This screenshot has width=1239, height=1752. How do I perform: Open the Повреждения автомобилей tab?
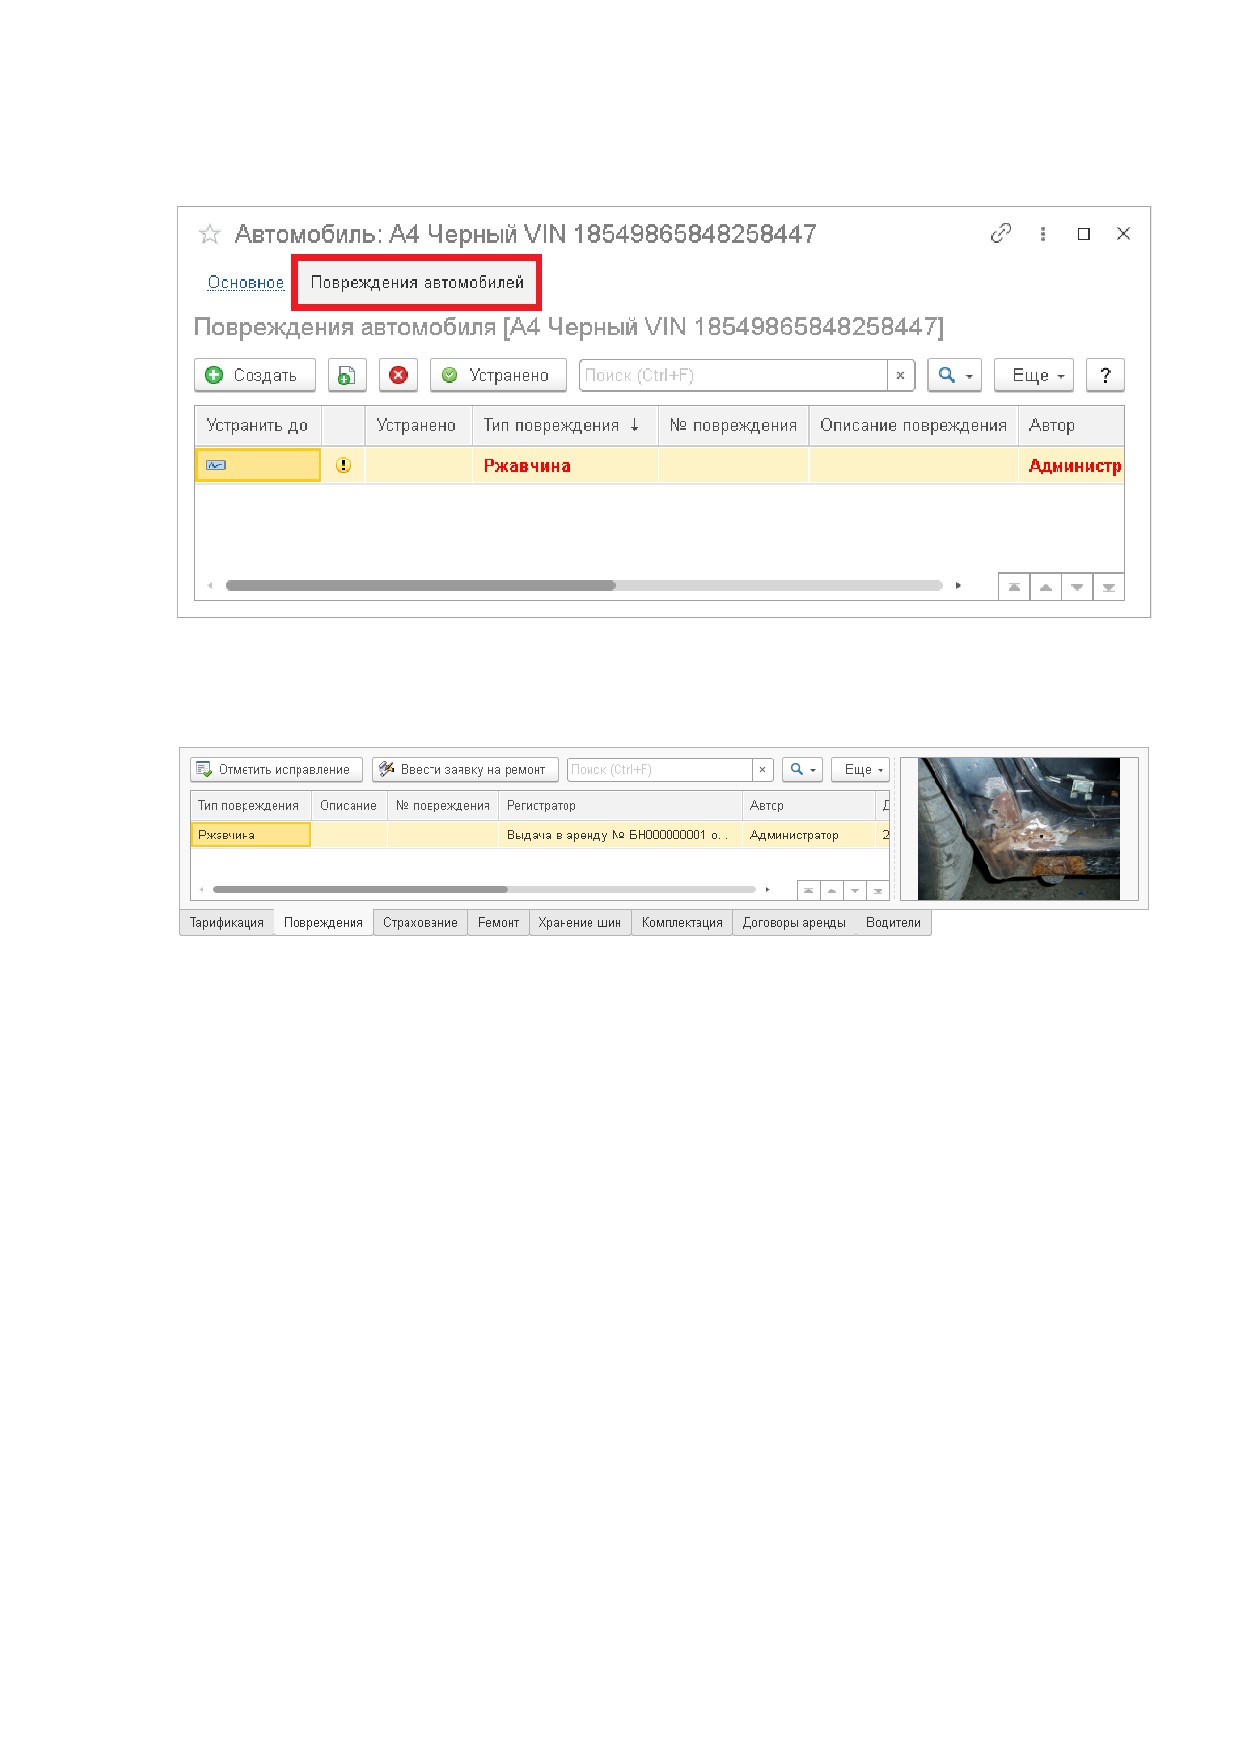[x=417, y=282]
